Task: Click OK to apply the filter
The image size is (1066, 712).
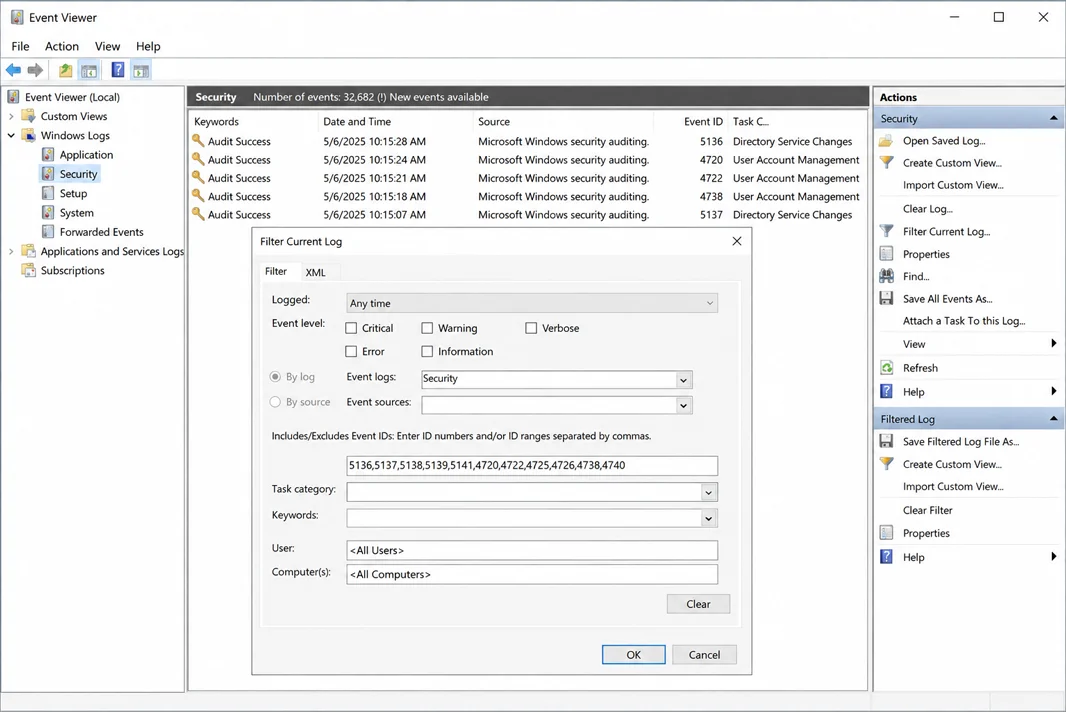Action: click(x=634, y=654)
